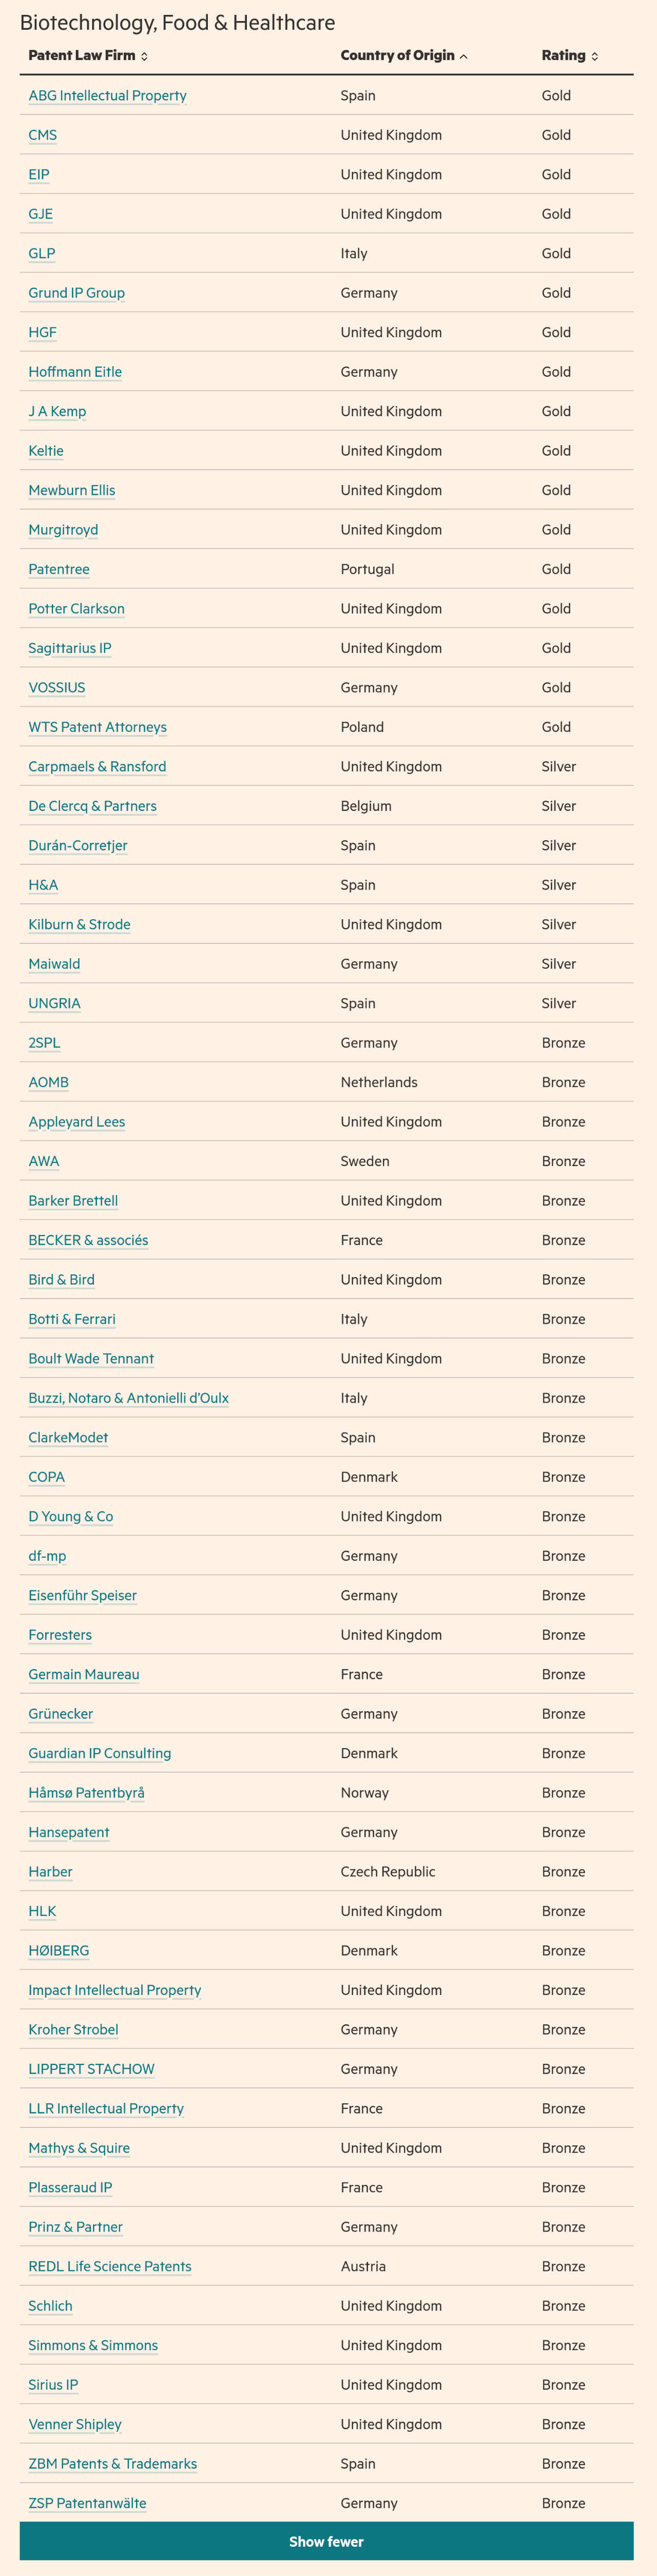
Task: Visit ZBM Patents & Trademarks link
Action: coord(112,2464)
